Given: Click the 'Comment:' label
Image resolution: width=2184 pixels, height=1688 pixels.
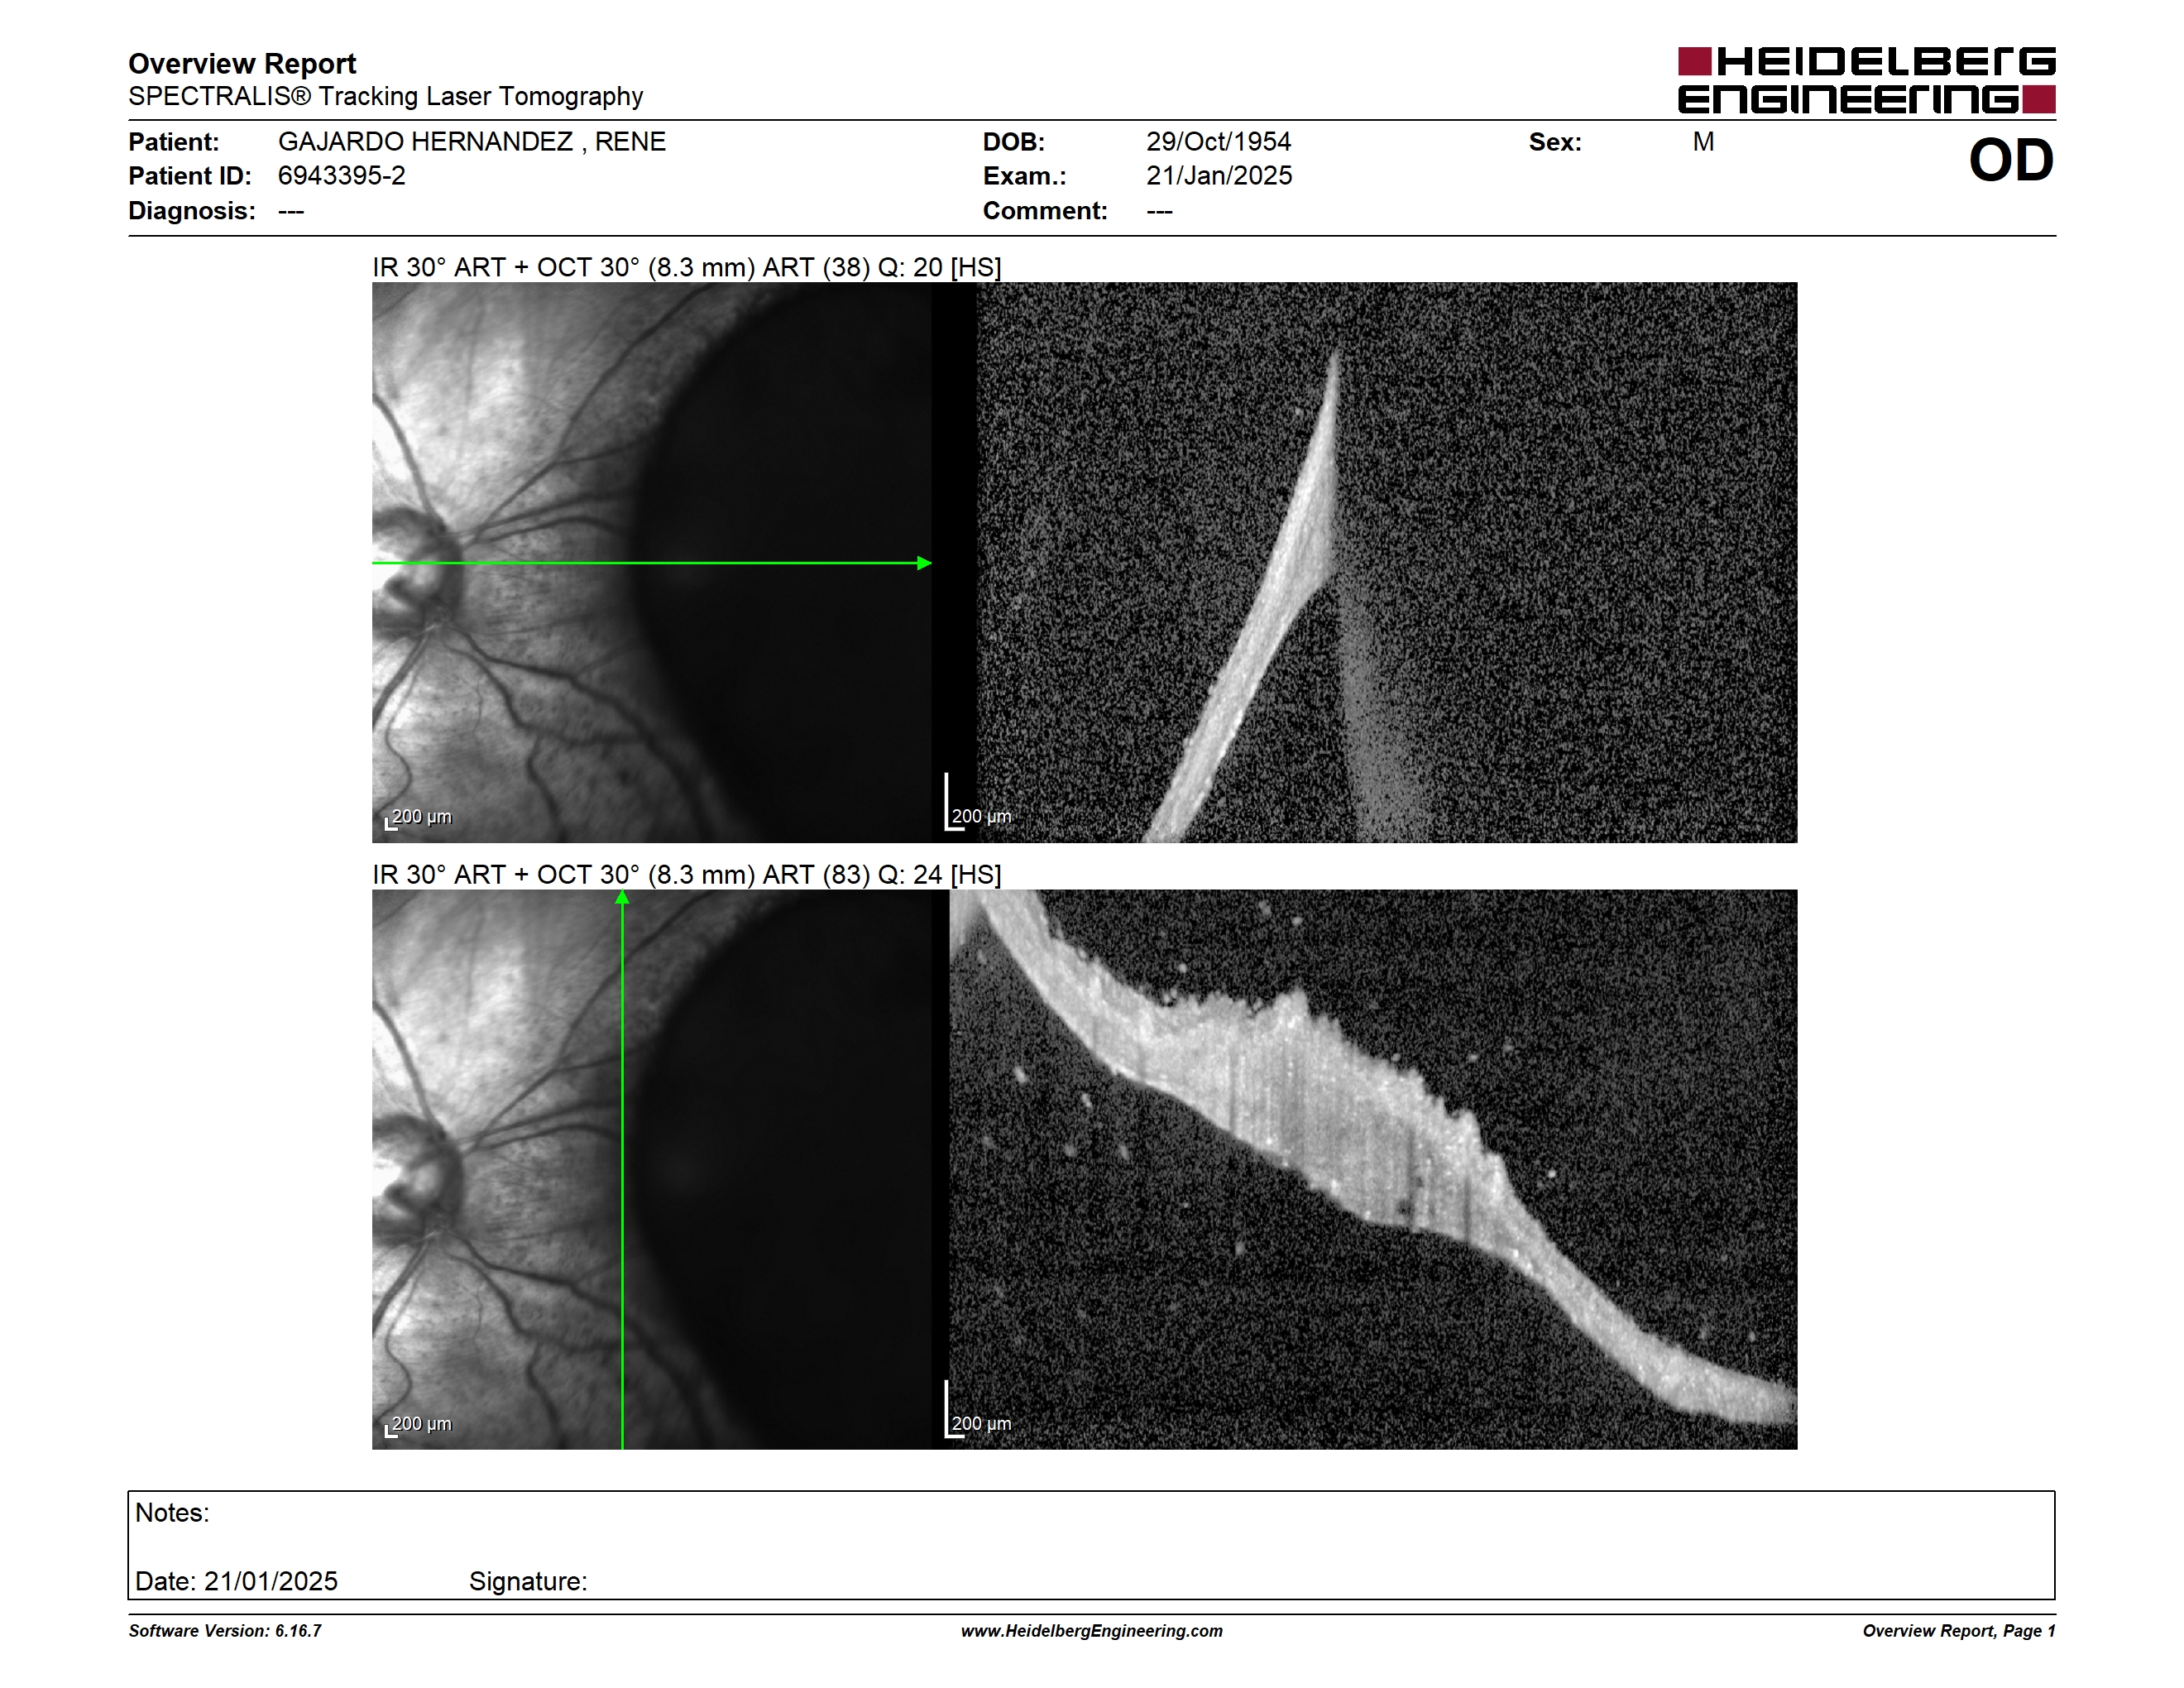Looking at the screenshot, I should click(x=1045, y=211).
